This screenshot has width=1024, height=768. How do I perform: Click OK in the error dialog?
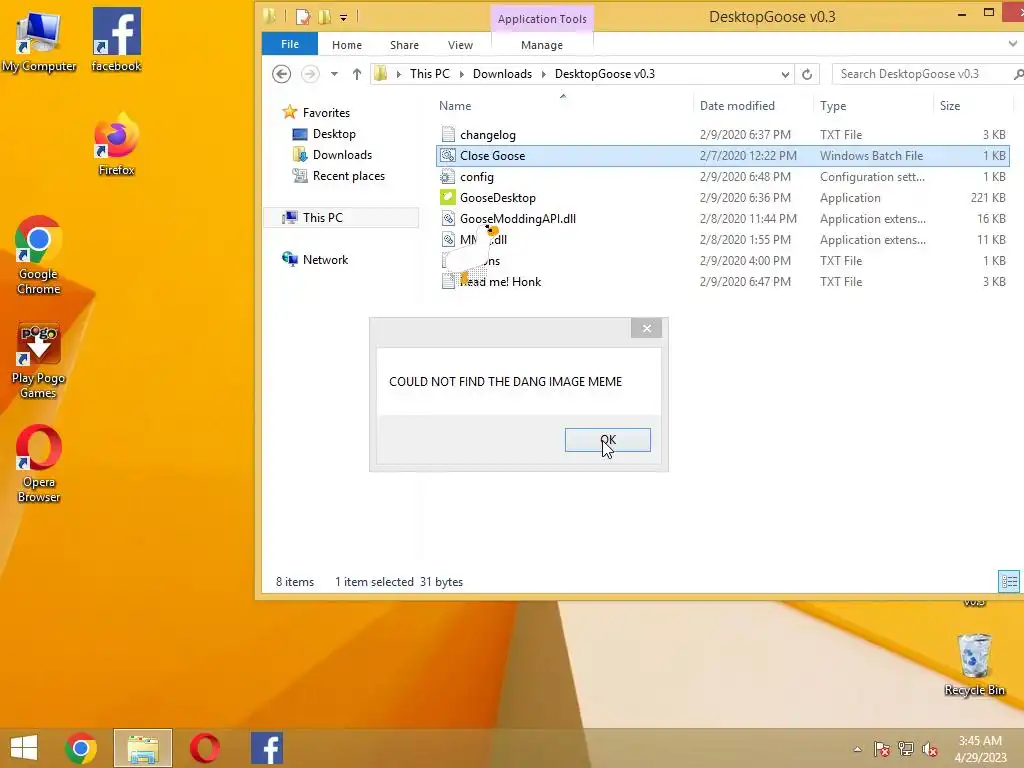click(607, 440)
